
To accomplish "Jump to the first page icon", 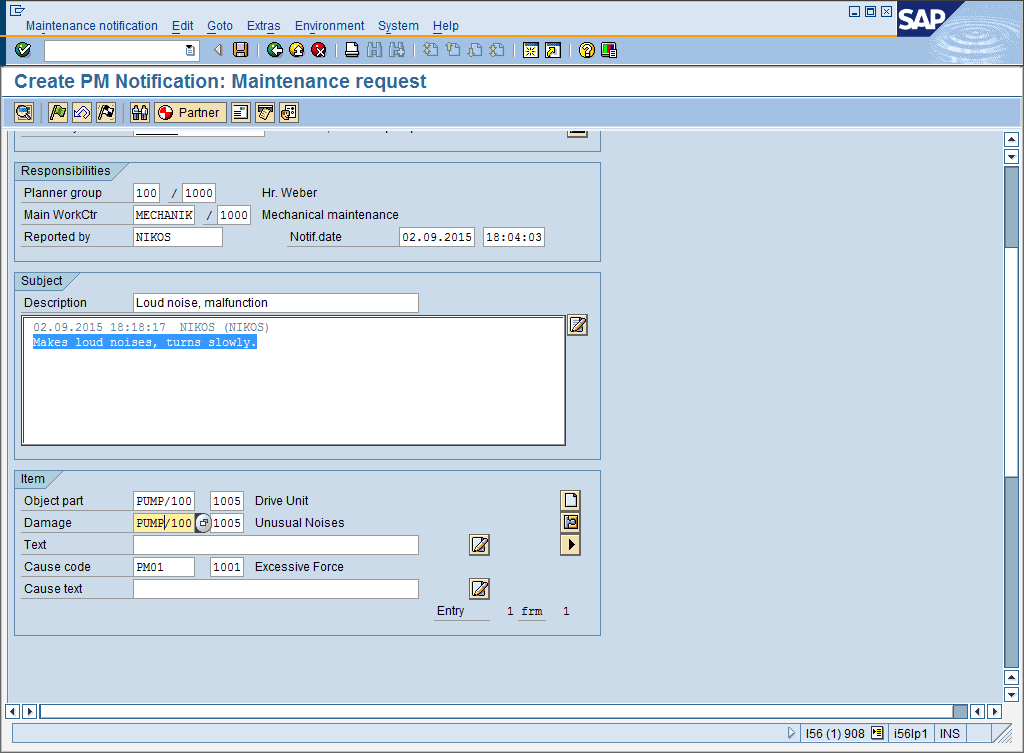I will pos(430,50).
